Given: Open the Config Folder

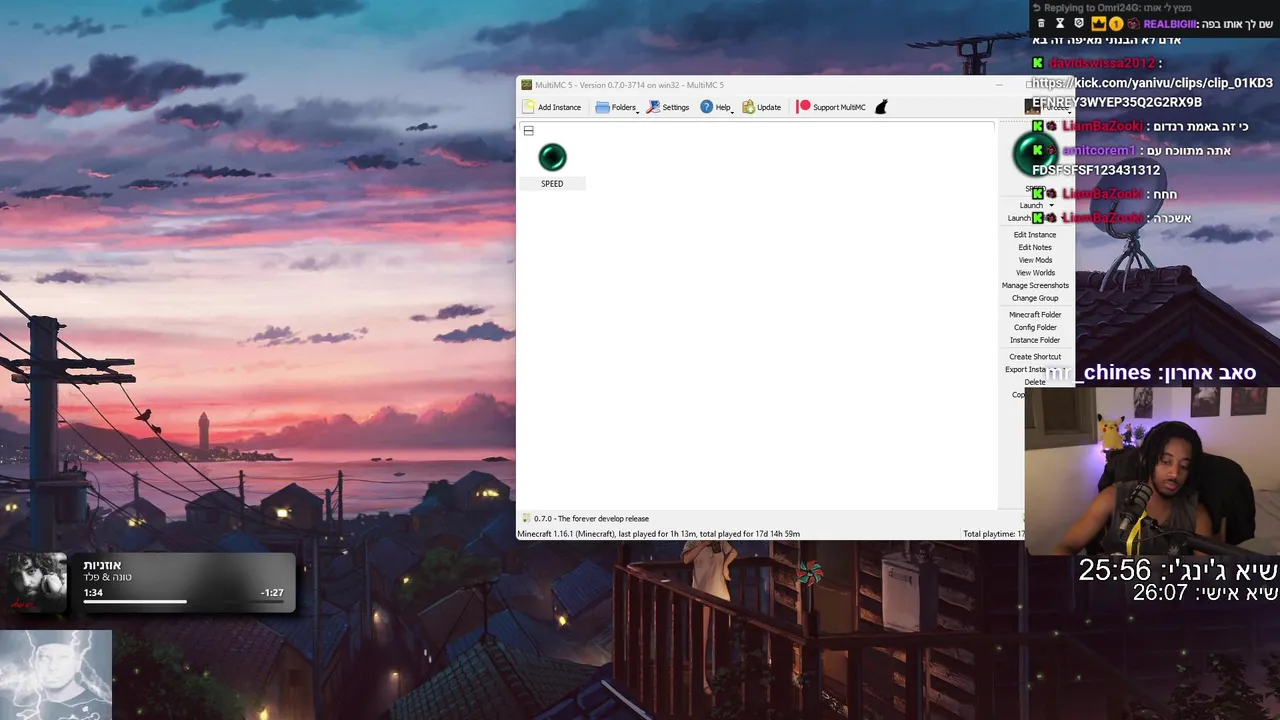Looking at the screenshot, I should pyautogui.click(x=1035, y=327).
